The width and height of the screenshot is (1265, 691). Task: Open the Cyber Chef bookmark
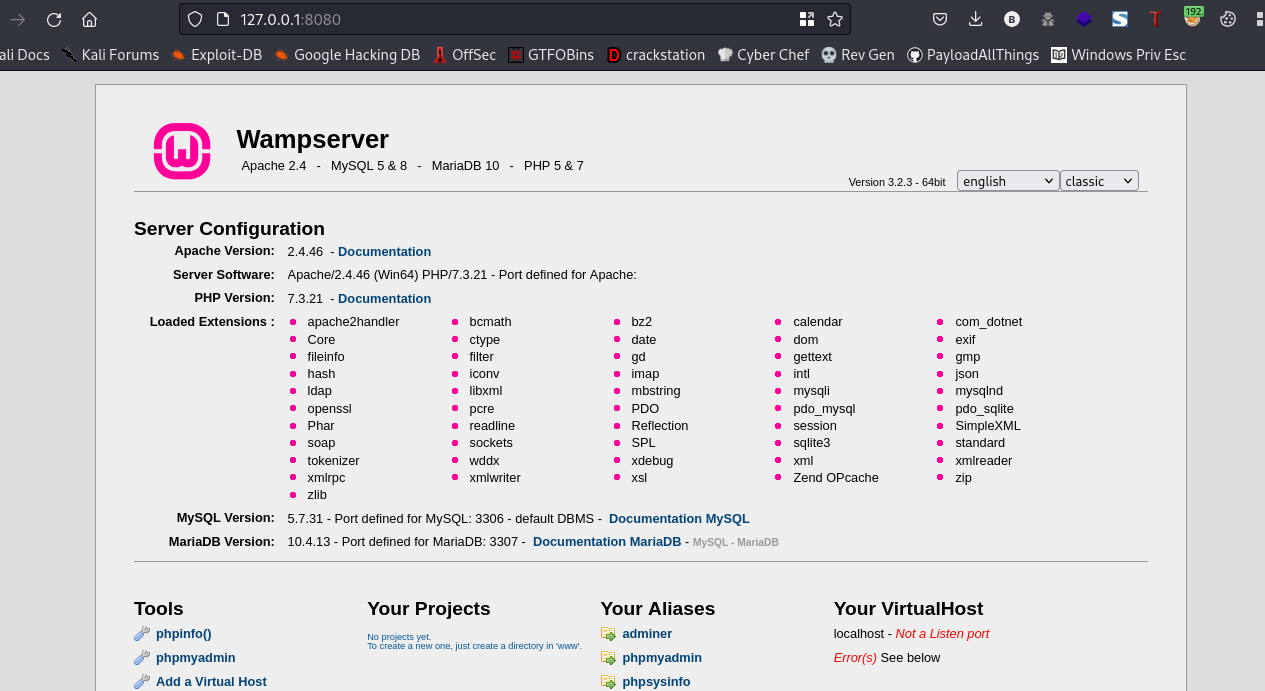763,55
